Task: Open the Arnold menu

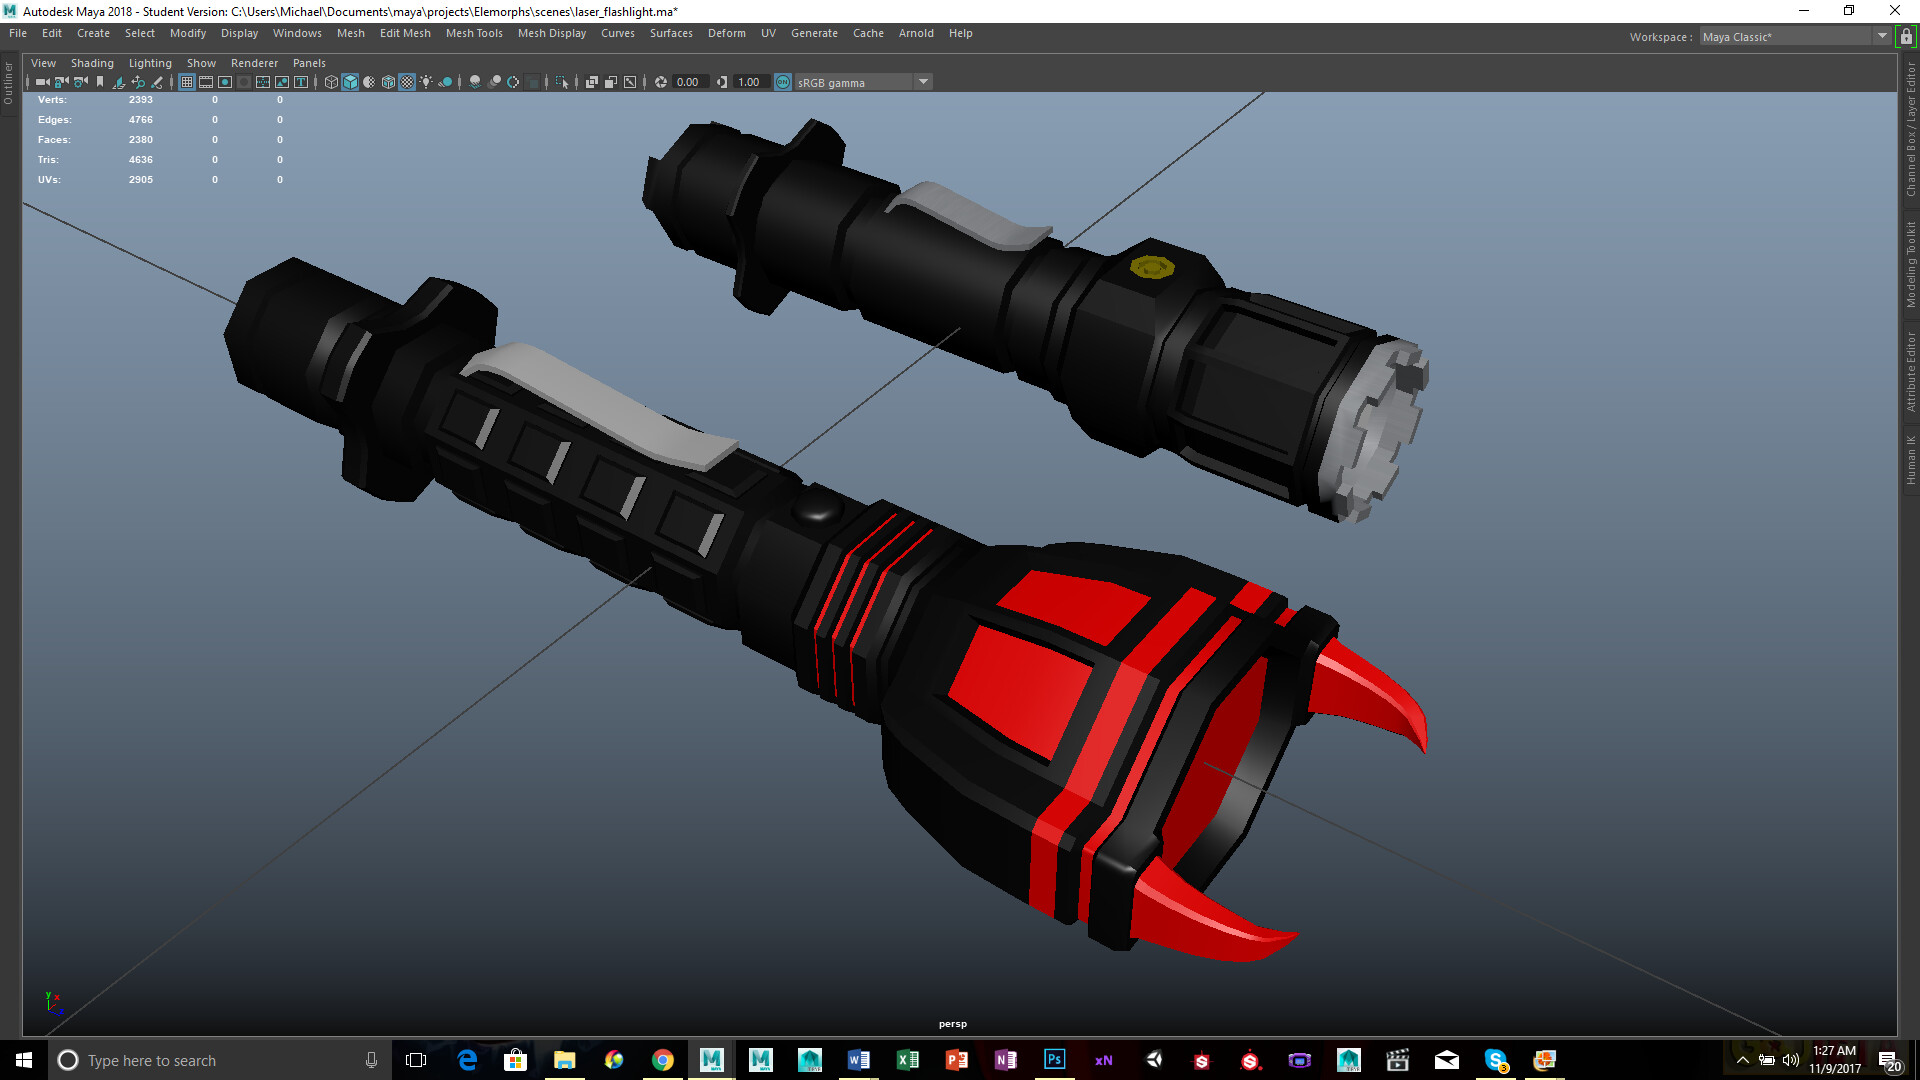Action: click(x=916, y=33)
